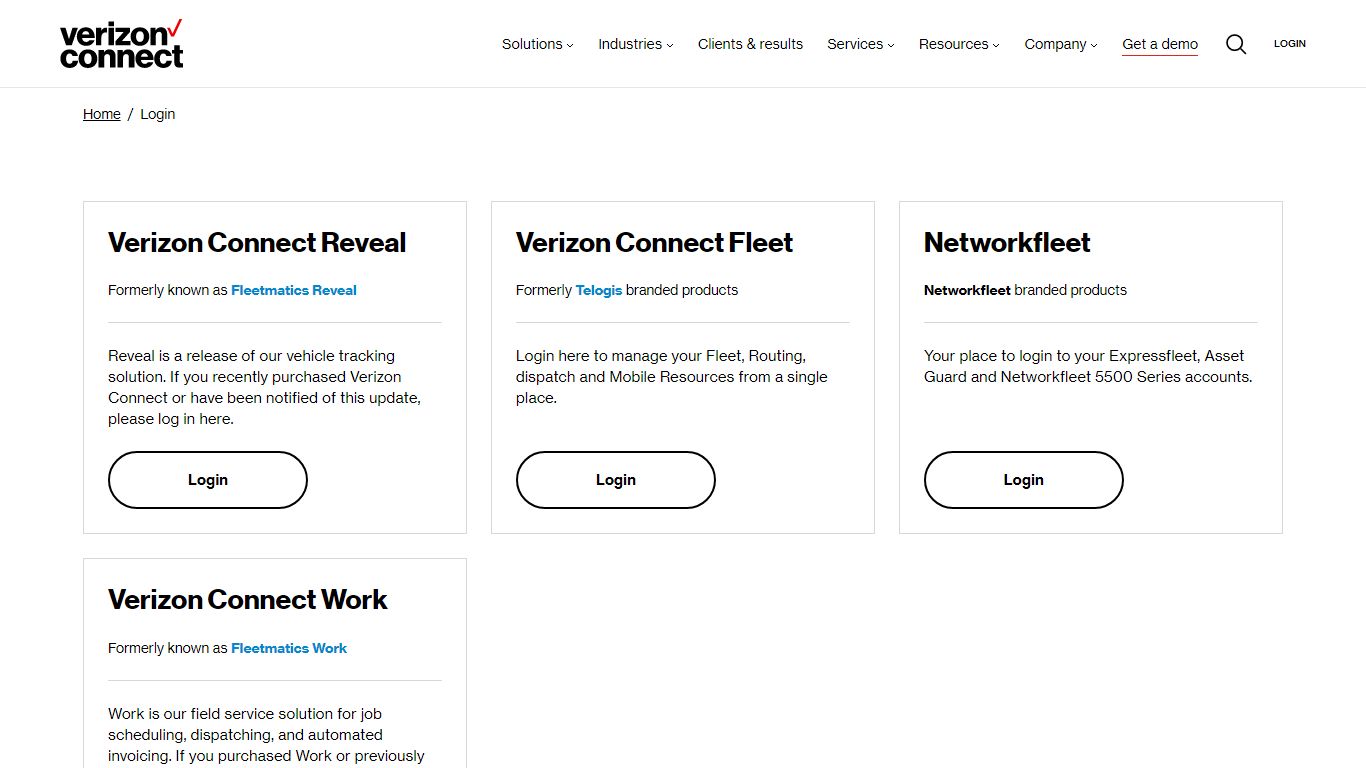Screen dimensions: 1366x768
Task: Log in to Verizon Connect Reveal
Action: (208, 480)
